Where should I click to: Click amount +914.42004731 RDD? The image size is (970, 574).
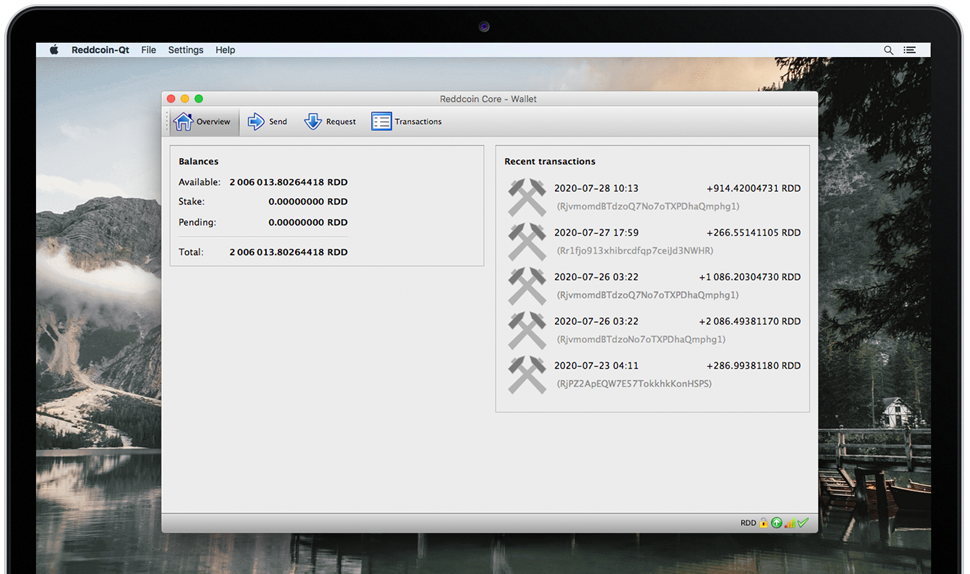753,188
